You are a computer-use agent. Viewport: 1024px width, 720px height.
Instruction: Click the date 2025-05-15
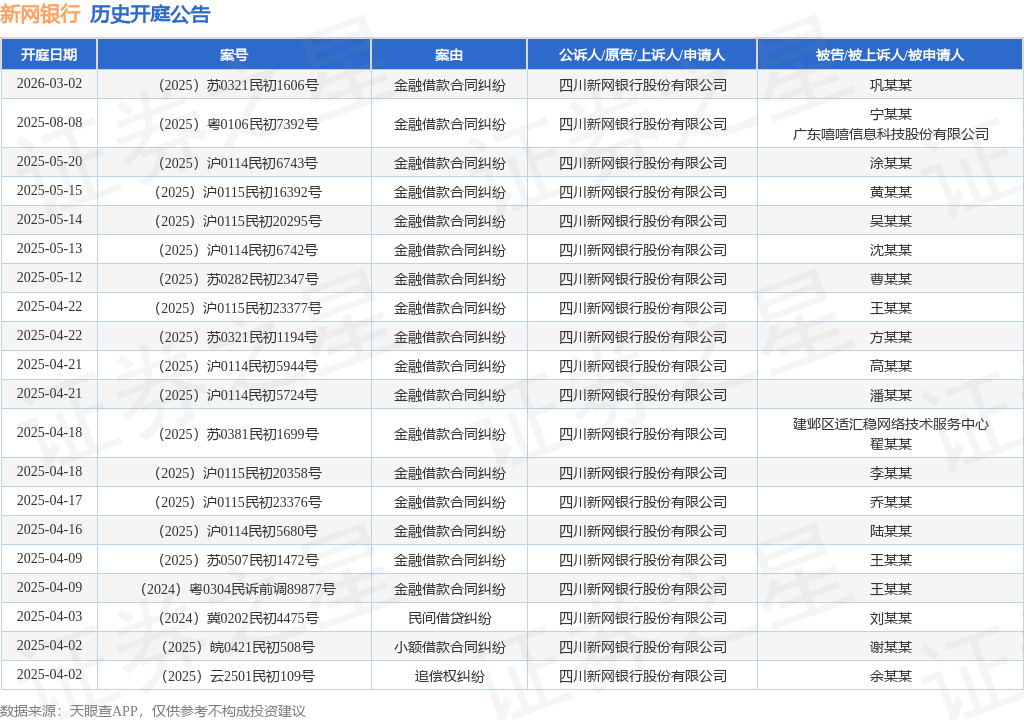[49, 191]
